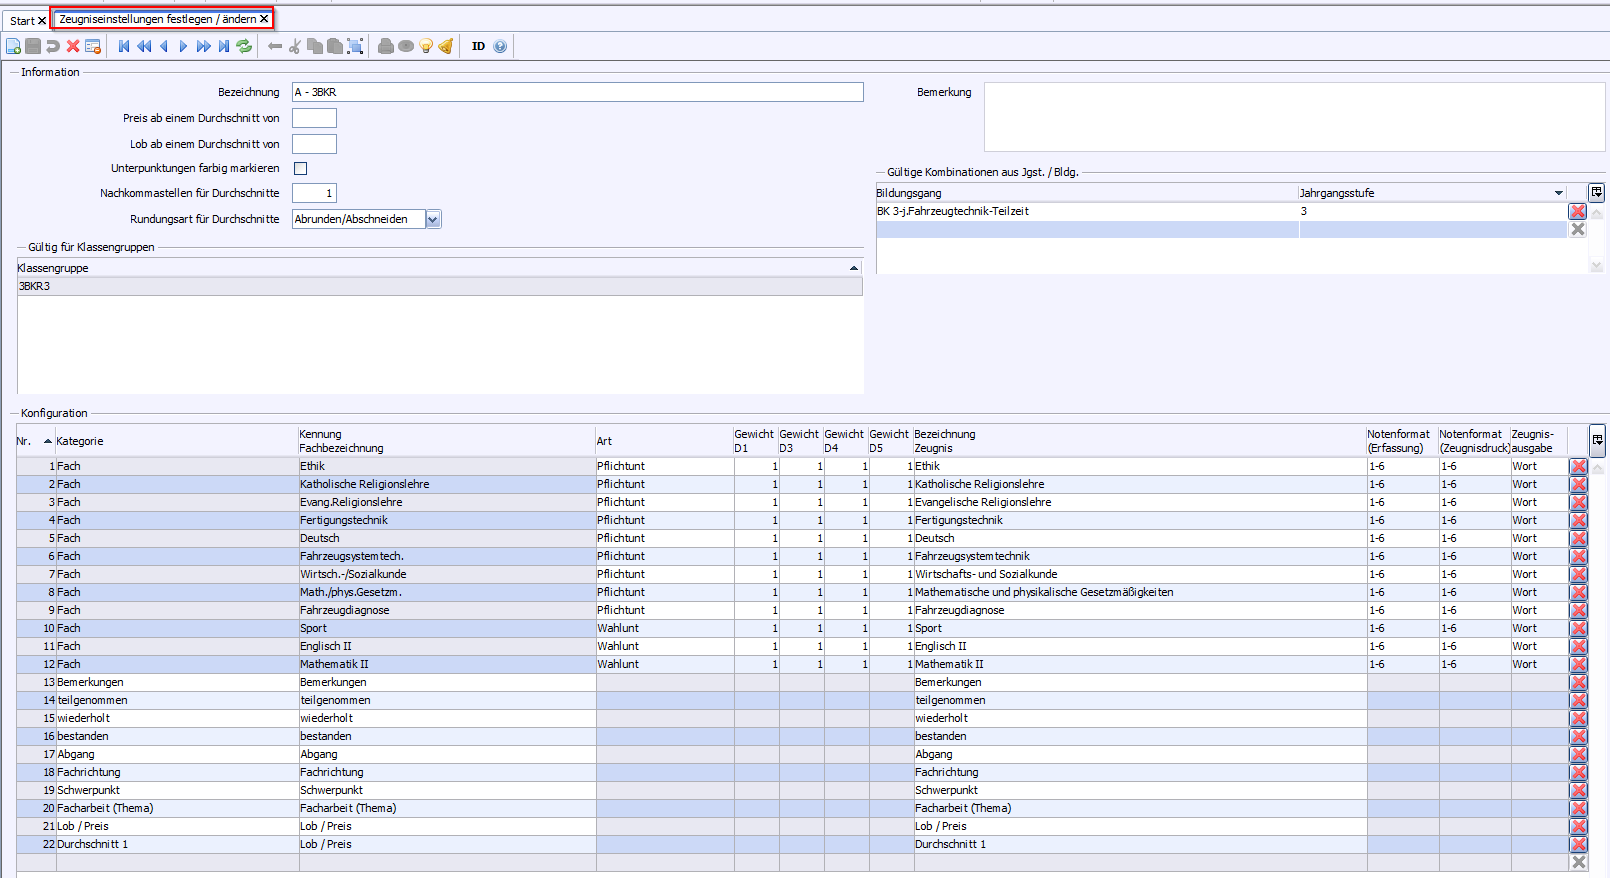This screenshot has height=878, width=1610.
Task: Open help via blue question mark icon
Action: pos(500,46)
